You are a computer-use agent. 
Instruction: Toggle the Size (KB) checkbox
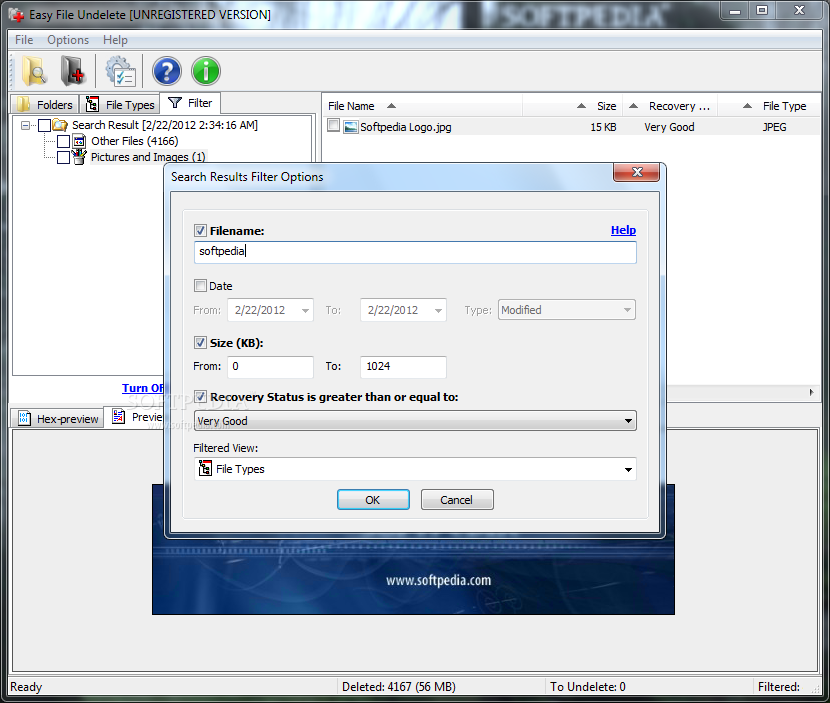pyautogui.click(x=200, y=343)
